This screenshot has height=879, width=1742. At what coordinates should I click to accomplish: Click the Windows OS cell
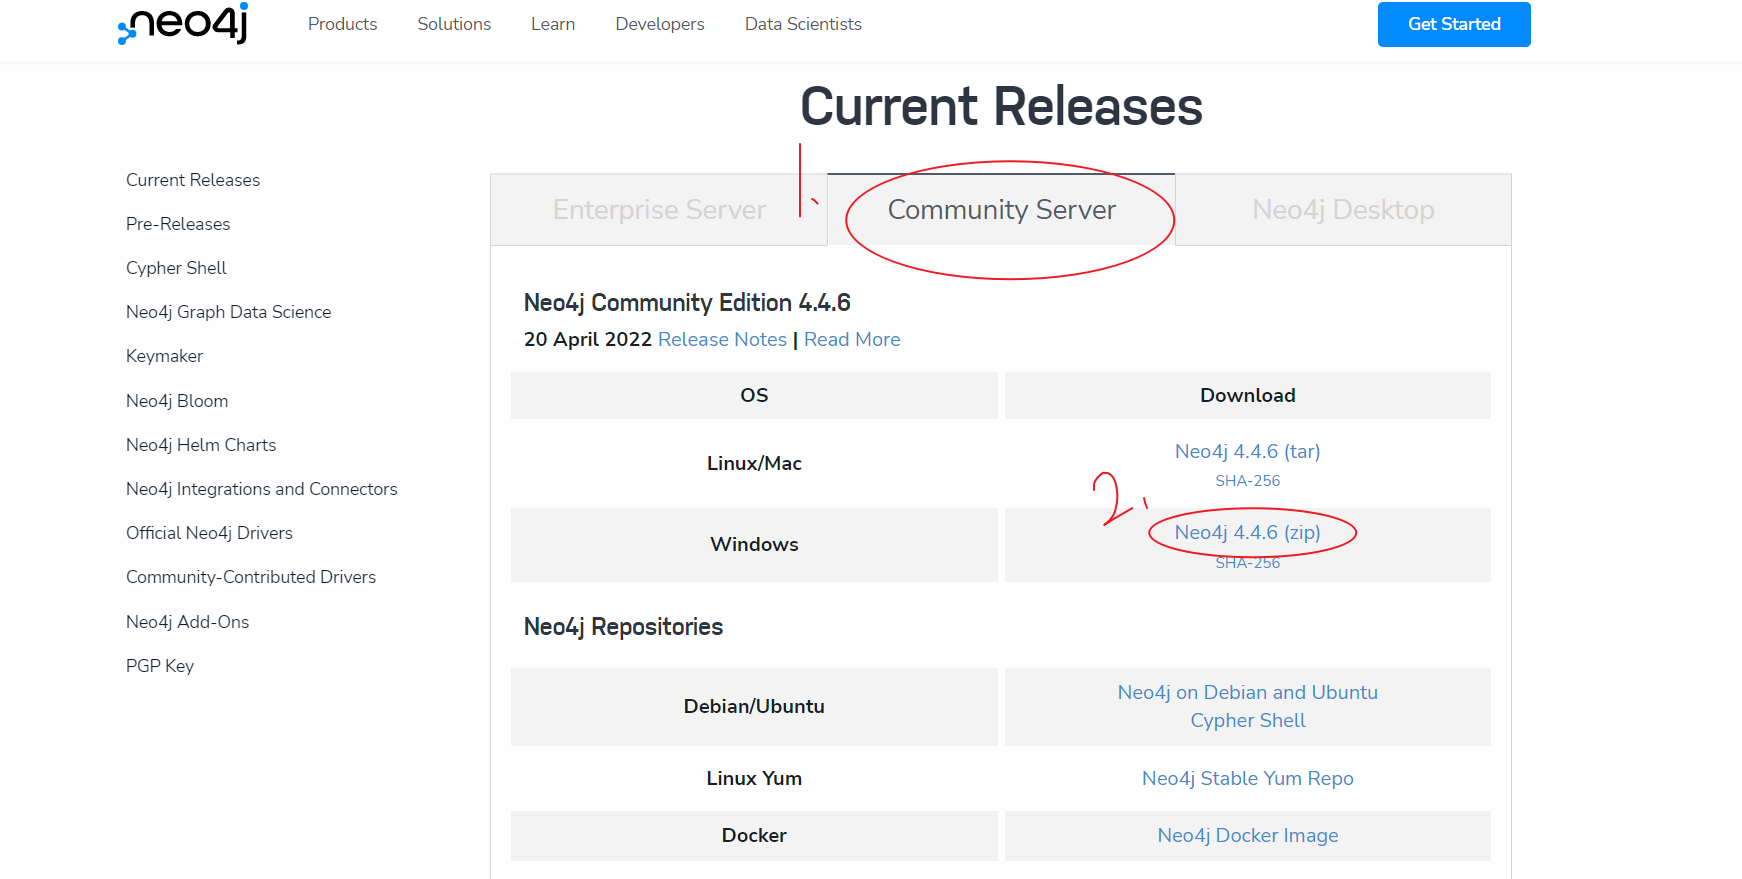(x=754, y=545)
